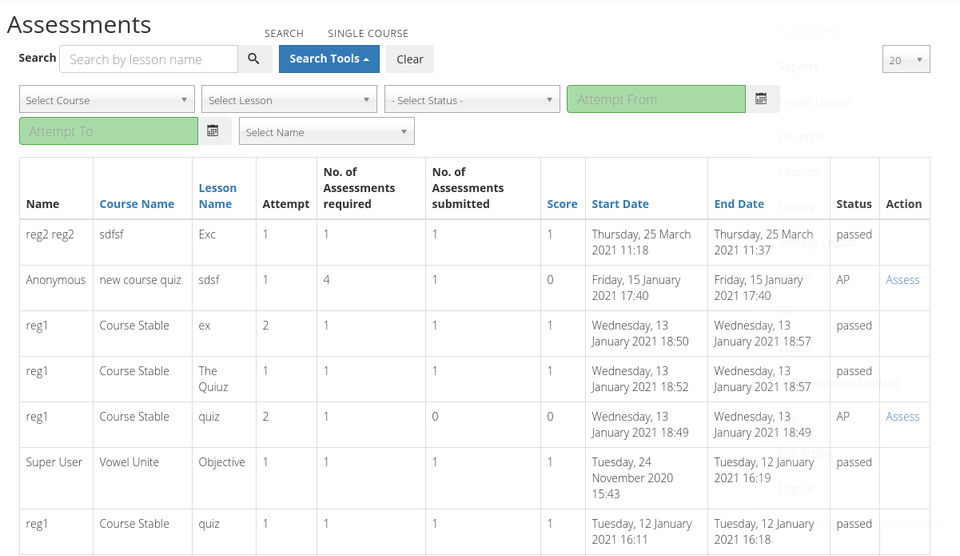Screen dimensions: 960x556
Task: Sort by Start Date column
Action: (620, 204)
